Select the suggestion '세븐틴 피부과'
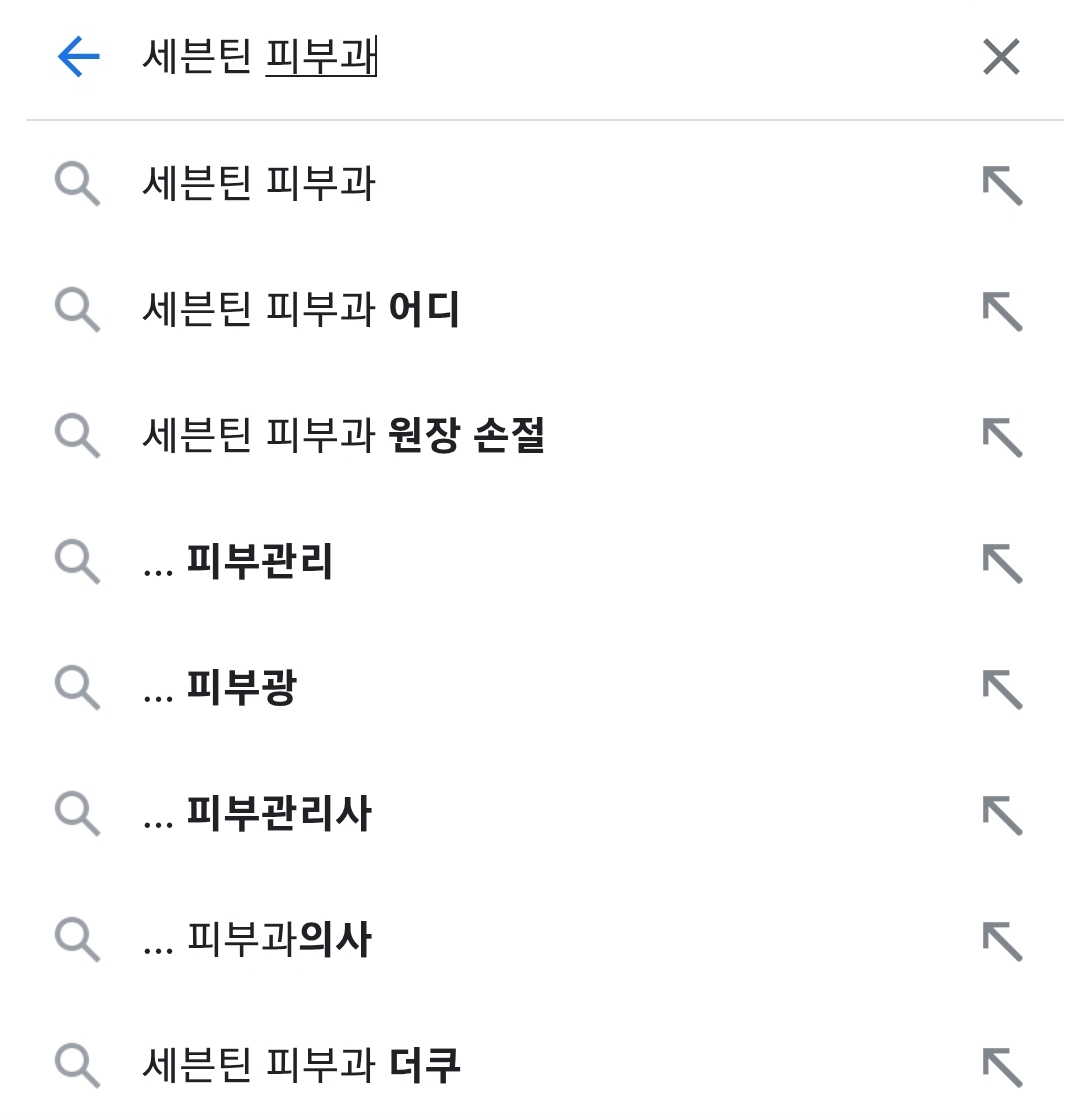 (x=259, y=185)
